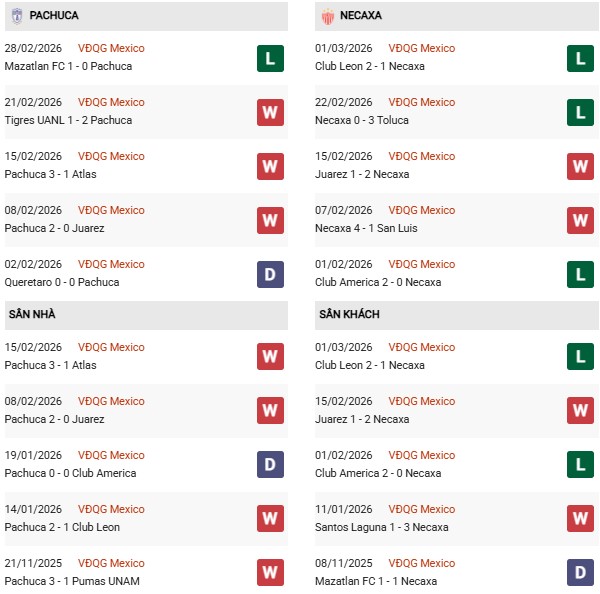Click the Pachuca club crest icon
The height and width of the screenshot is (594, 600).
pos(17,16)
